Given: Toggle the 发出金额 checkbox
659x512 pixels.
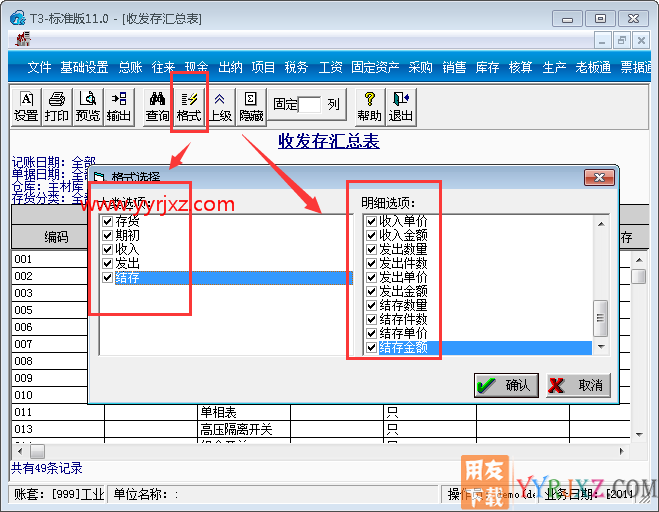Looking at the screenshot, I should 371,291.
